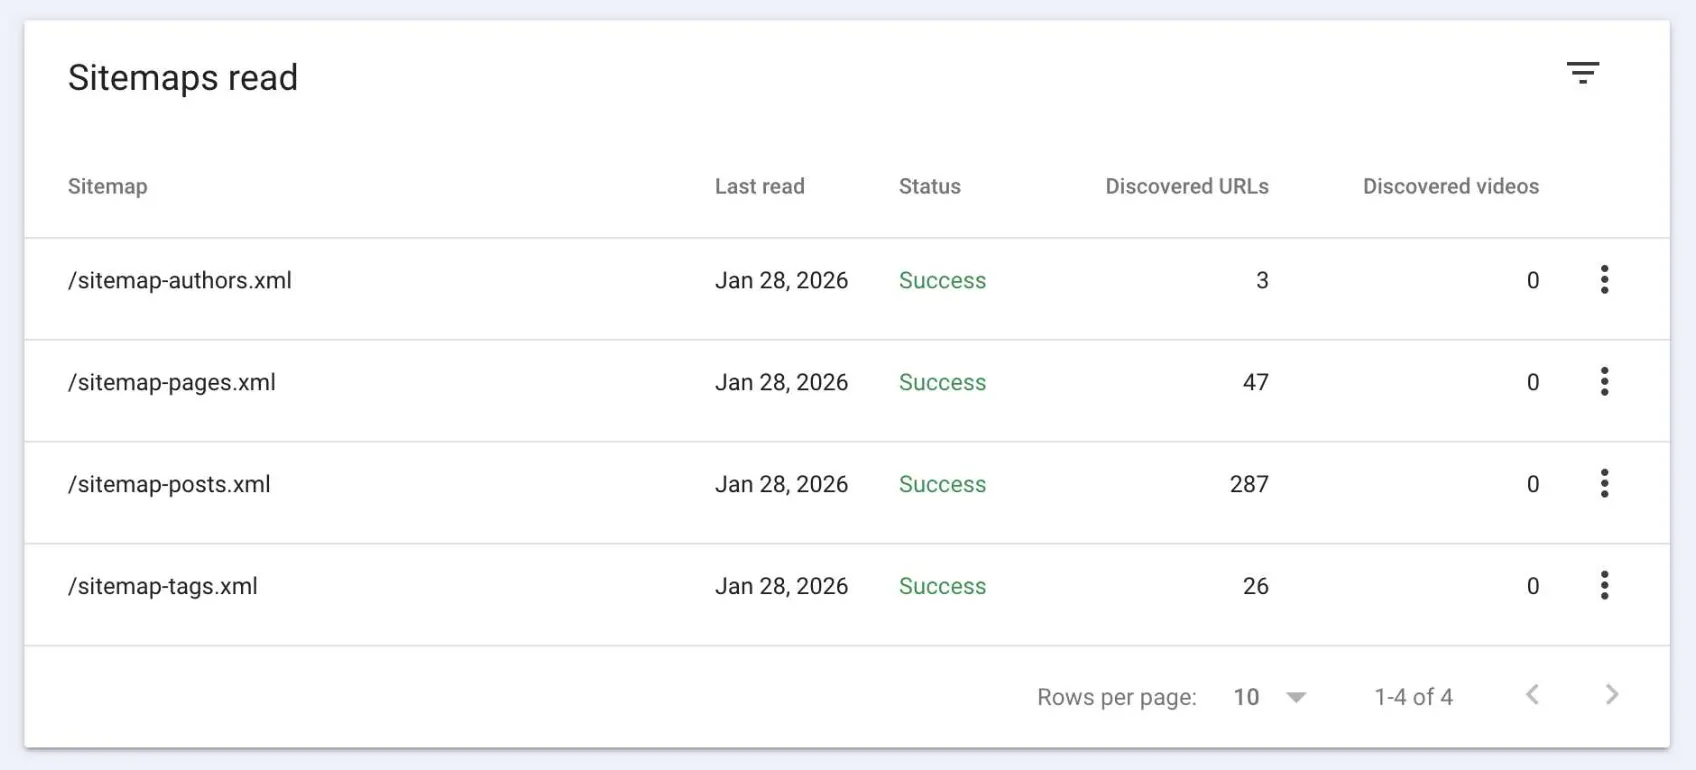Go to next page of sitemaps
The width and height of the screenshot is (1696, 770).
tap(1611, 695)
